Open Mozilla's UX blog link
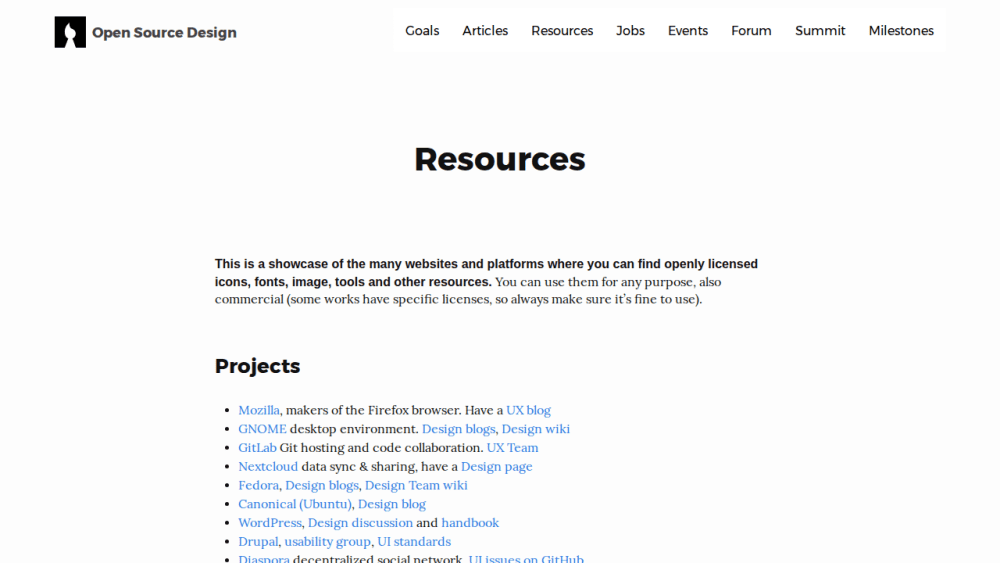 (528, 410)
